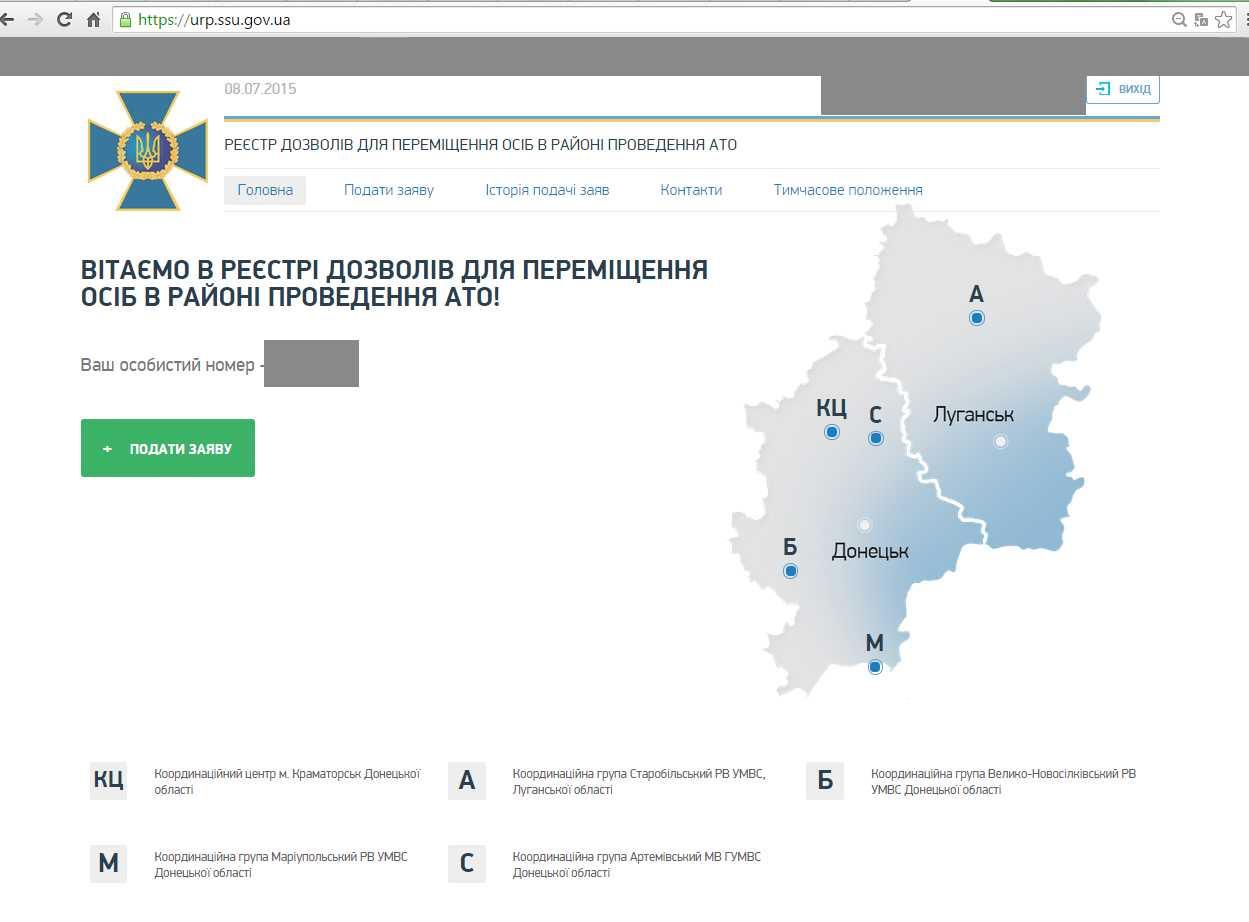This screenshot has height=922, width=1249.
Task: Click the КЦ legend icon for Краматорськ
Action: click(109, 781)
